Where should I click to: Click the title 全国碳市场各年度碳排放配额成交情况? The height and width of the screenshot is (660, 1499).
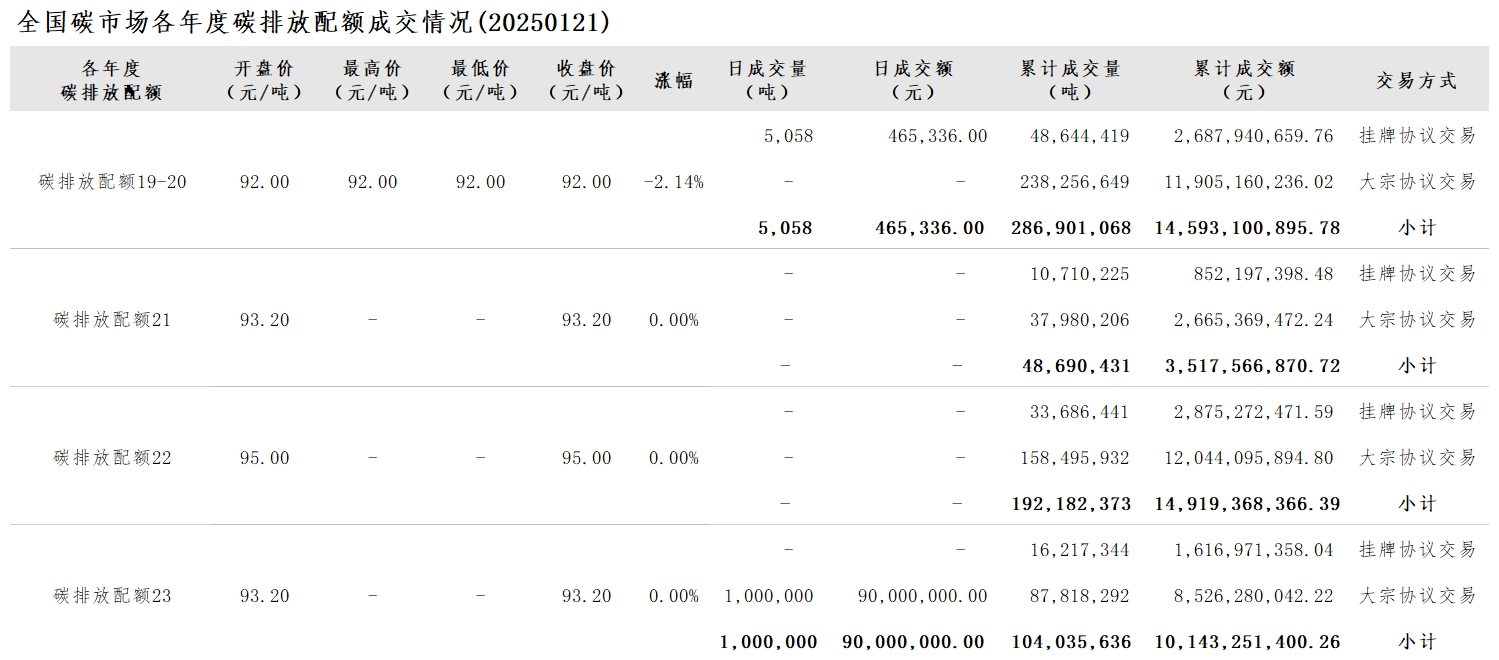coord(313,22)
